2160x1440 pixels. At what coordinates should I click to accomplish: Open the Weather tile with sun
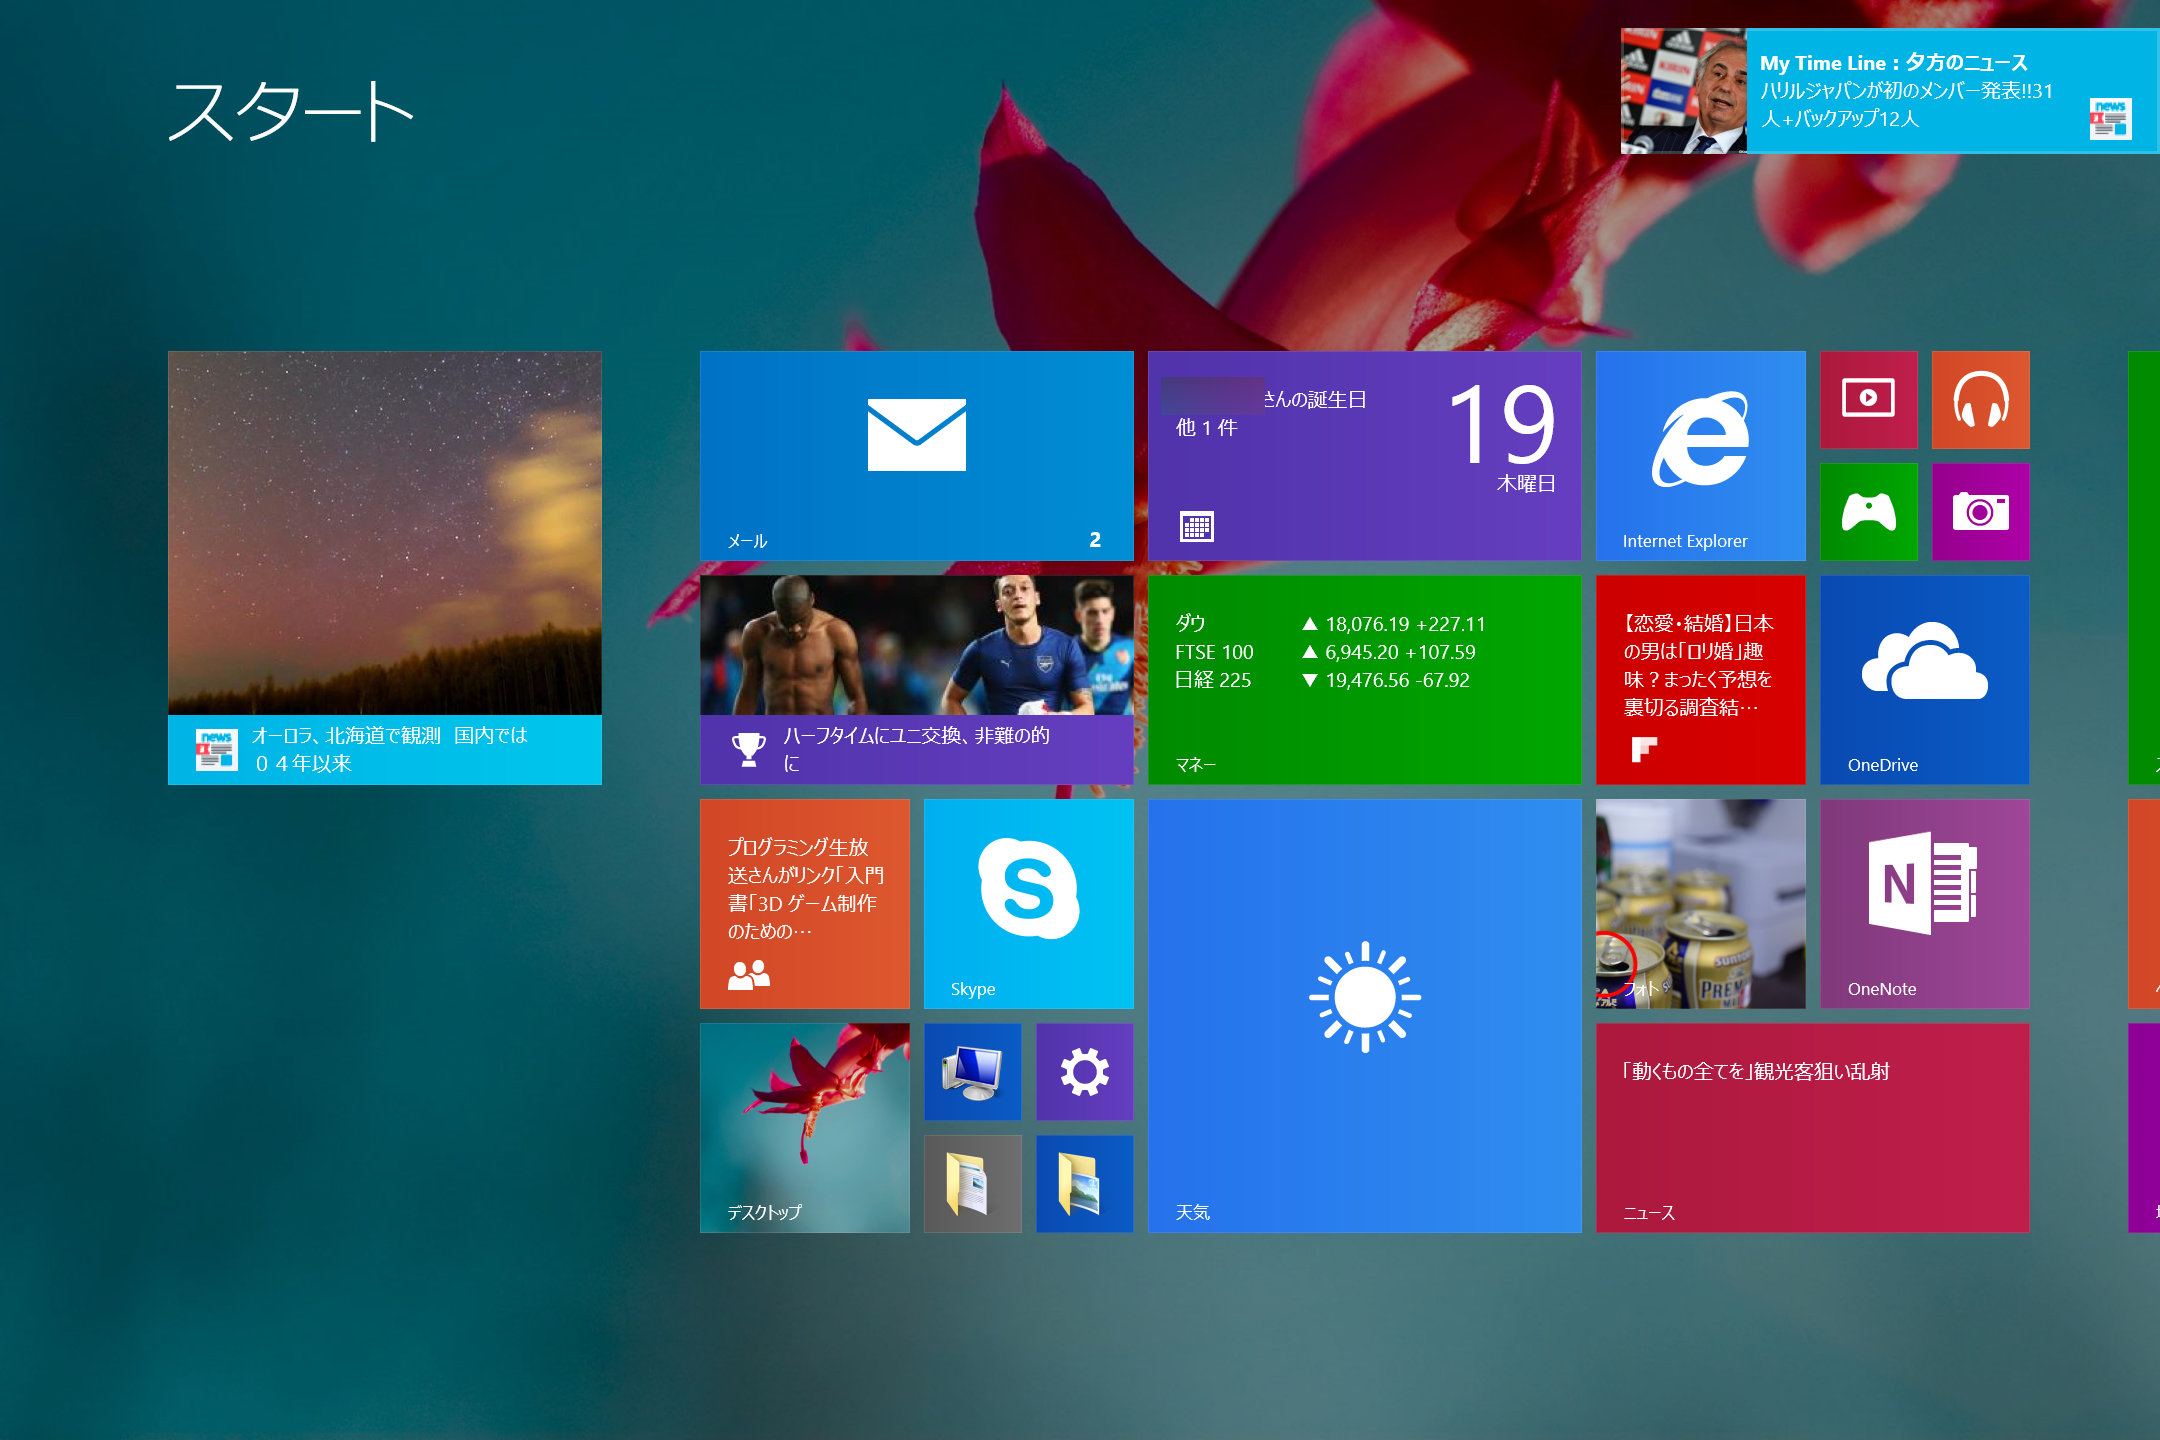[1364, 1015]
